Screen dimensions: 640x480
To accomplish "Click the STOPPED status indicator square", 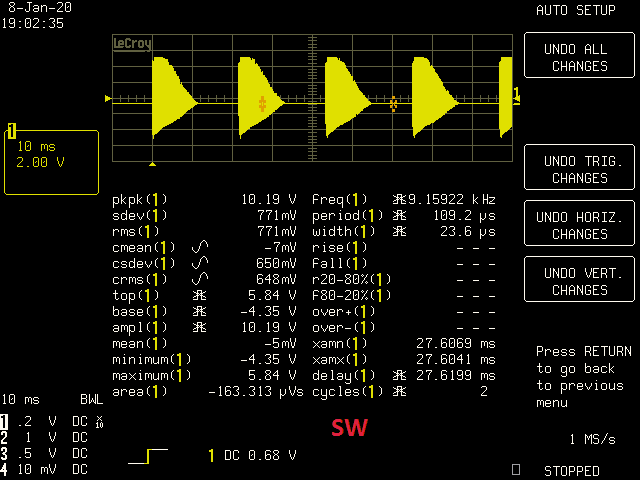I will [516, 469].
